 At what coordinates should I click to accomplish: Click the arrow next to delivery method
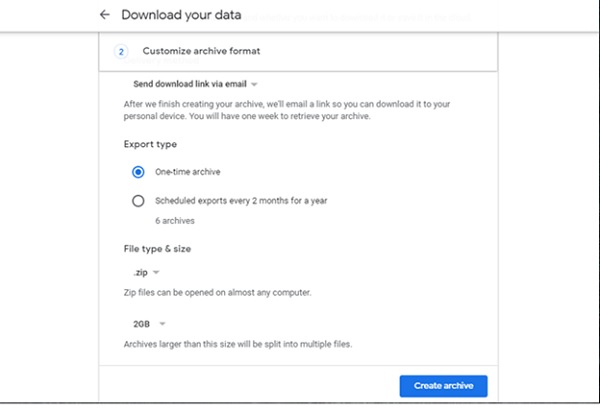tap(254, 85)
